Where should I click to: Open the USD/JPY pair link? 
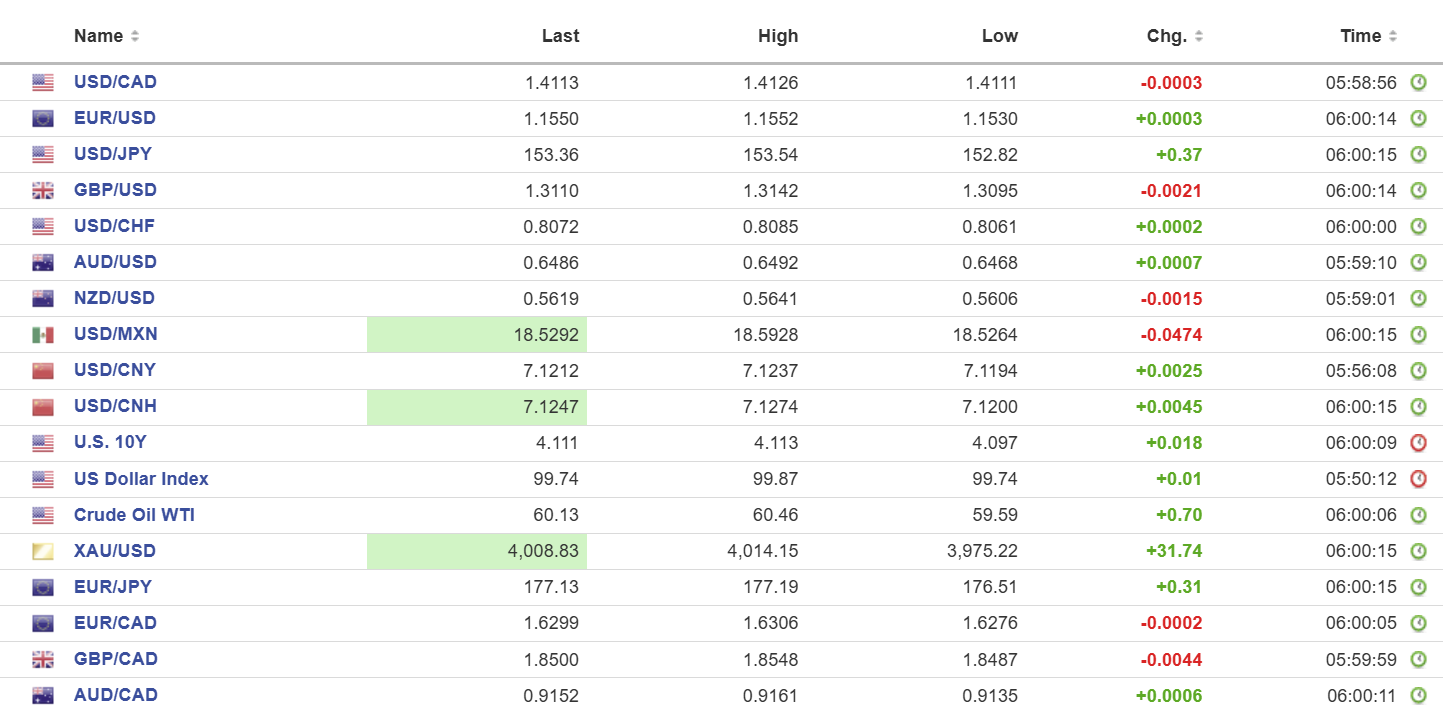pos(113,154)
